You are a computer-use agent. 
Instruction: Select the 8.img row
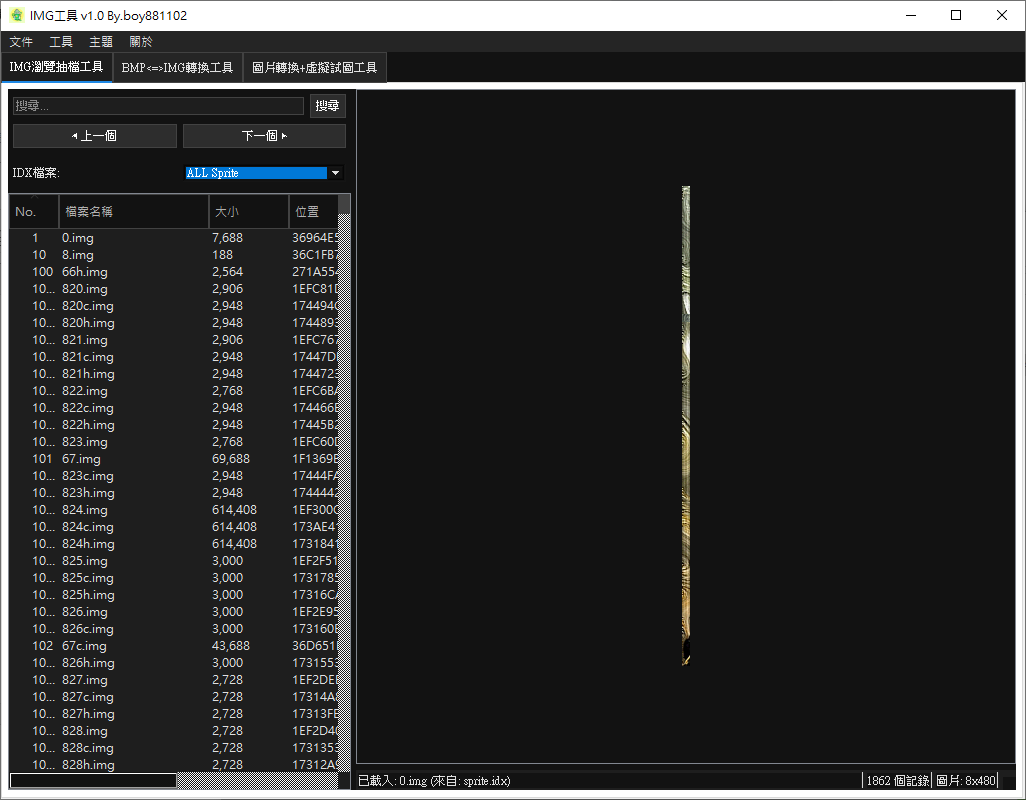coord(175,254)
